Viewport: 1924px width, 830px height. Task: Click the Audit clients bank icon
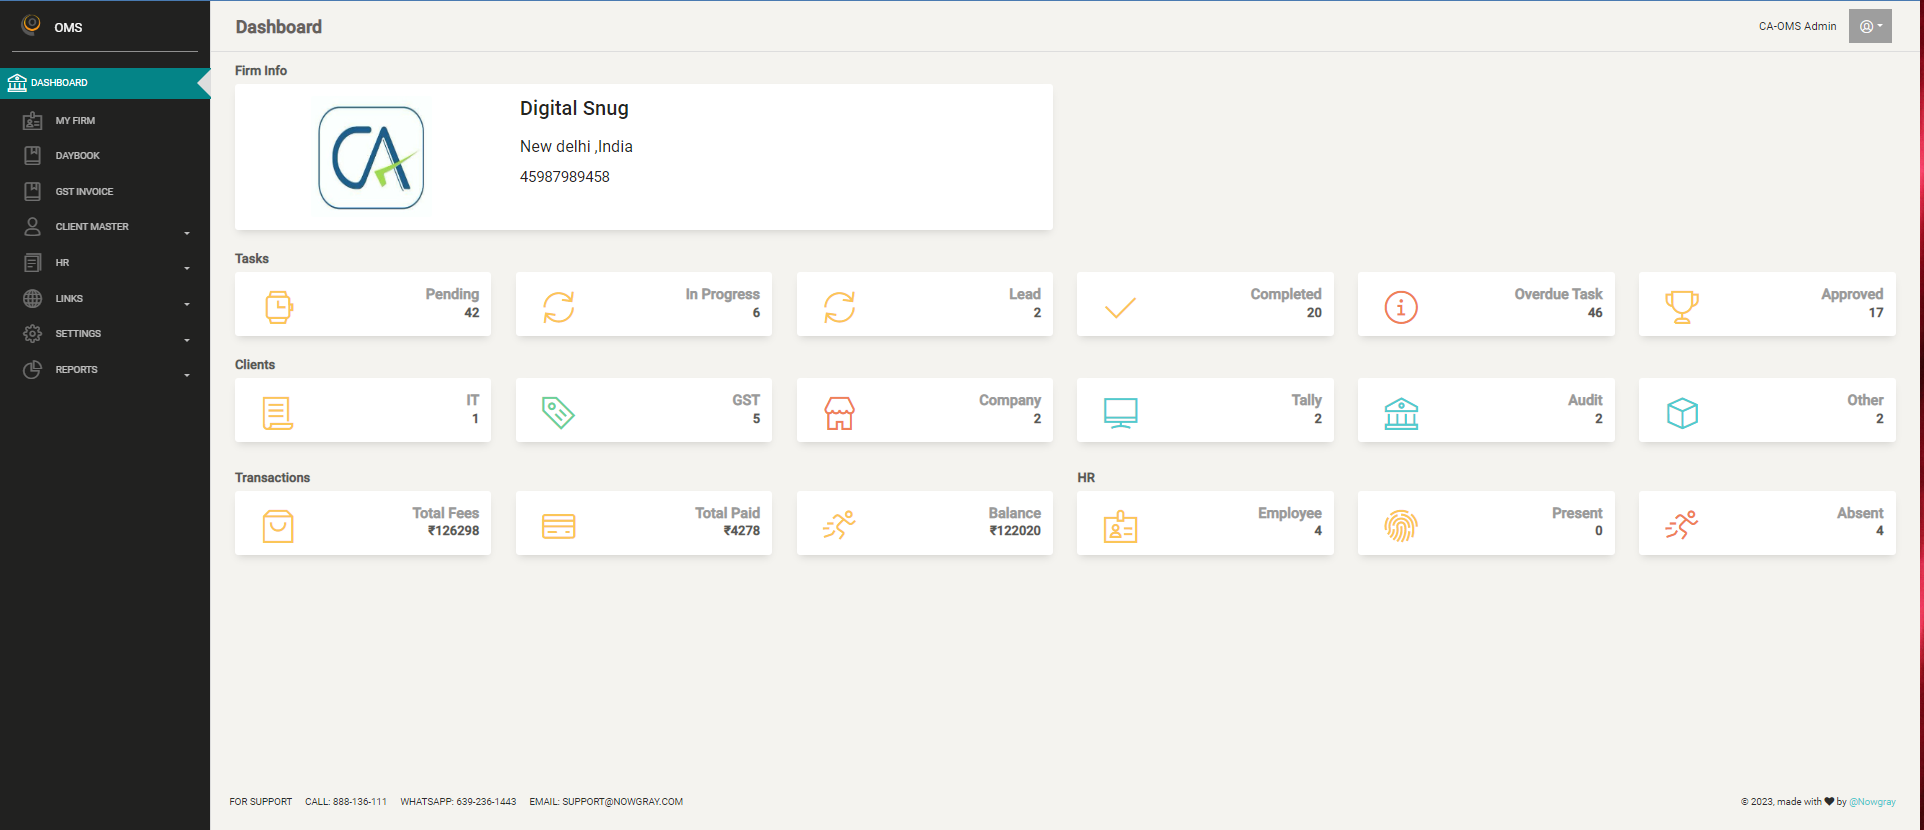tap(1401, 413)
